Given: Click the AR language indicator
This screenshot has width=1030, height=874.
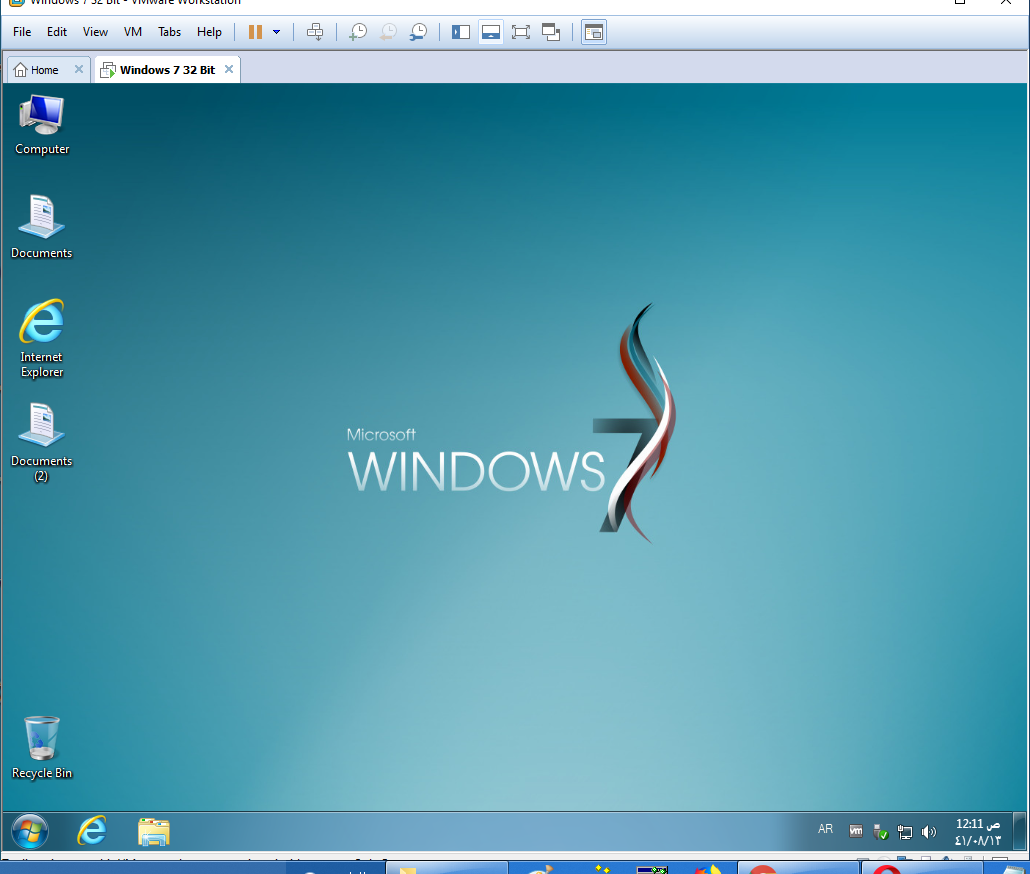Looking at the screenshot, I should tap(825, 829).
